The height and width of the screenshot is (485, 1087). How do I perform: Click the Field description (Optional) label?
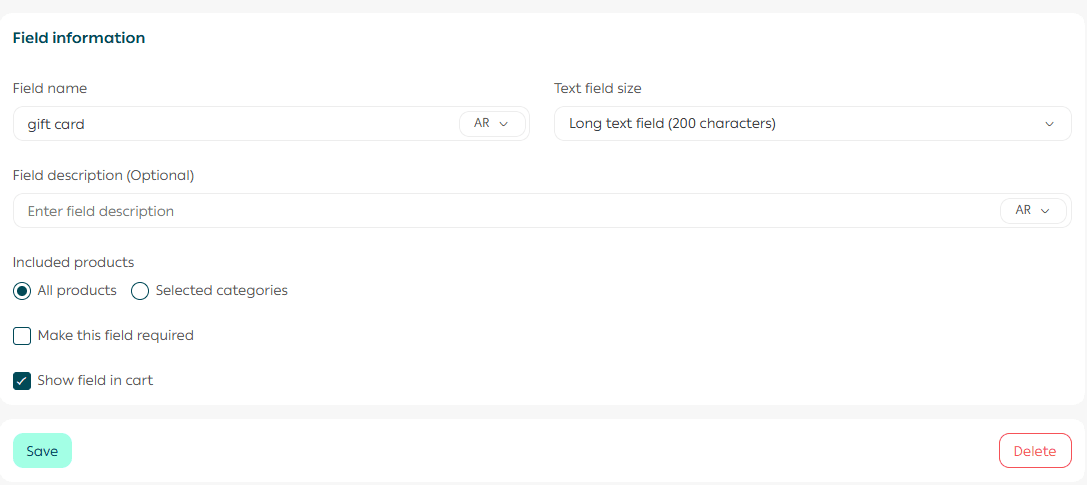[103, 175]
